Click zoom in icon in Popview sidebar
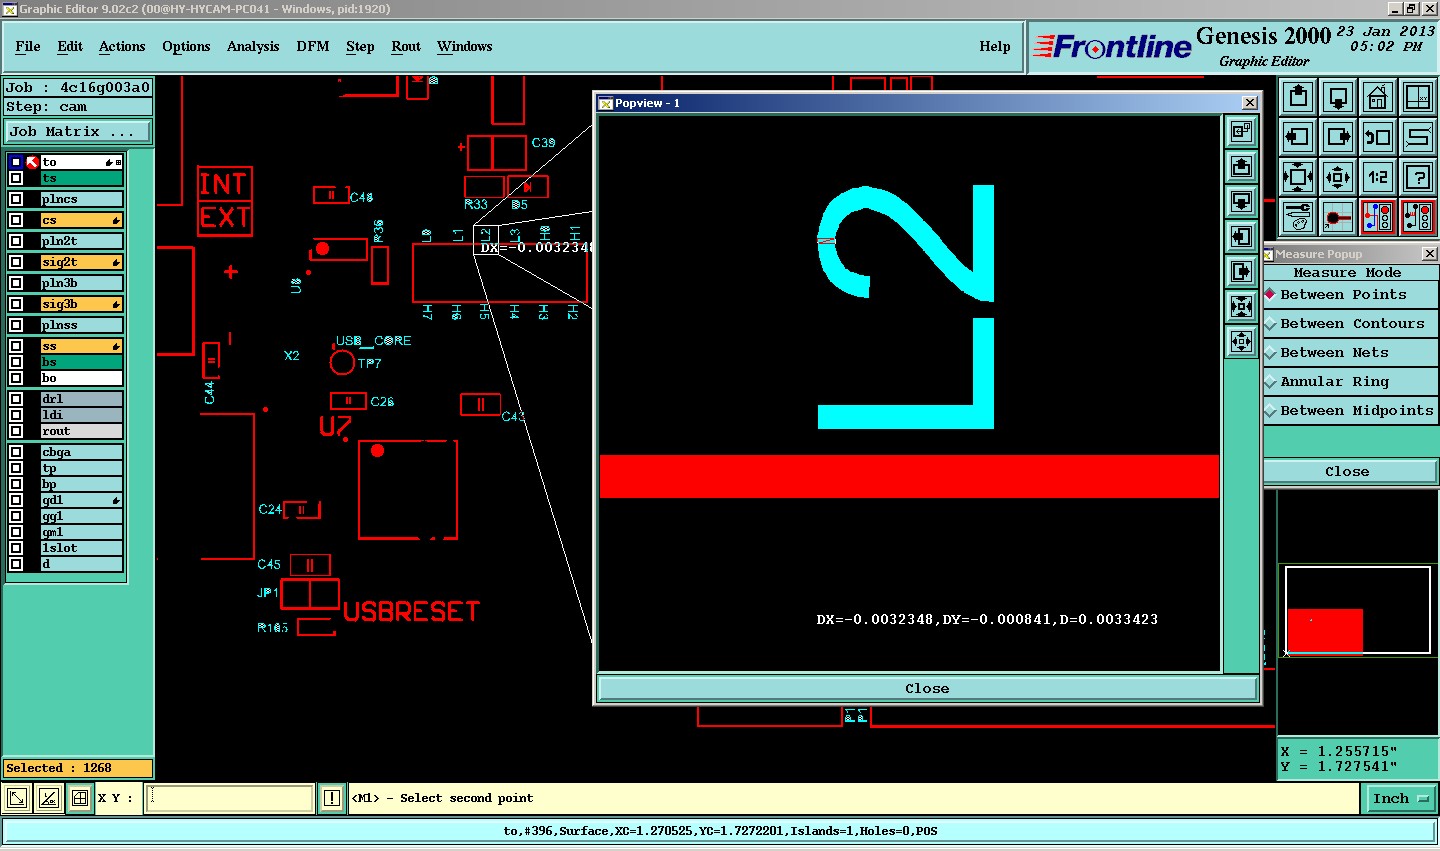Screen dimensions: 1440x851 (1241, 306)
